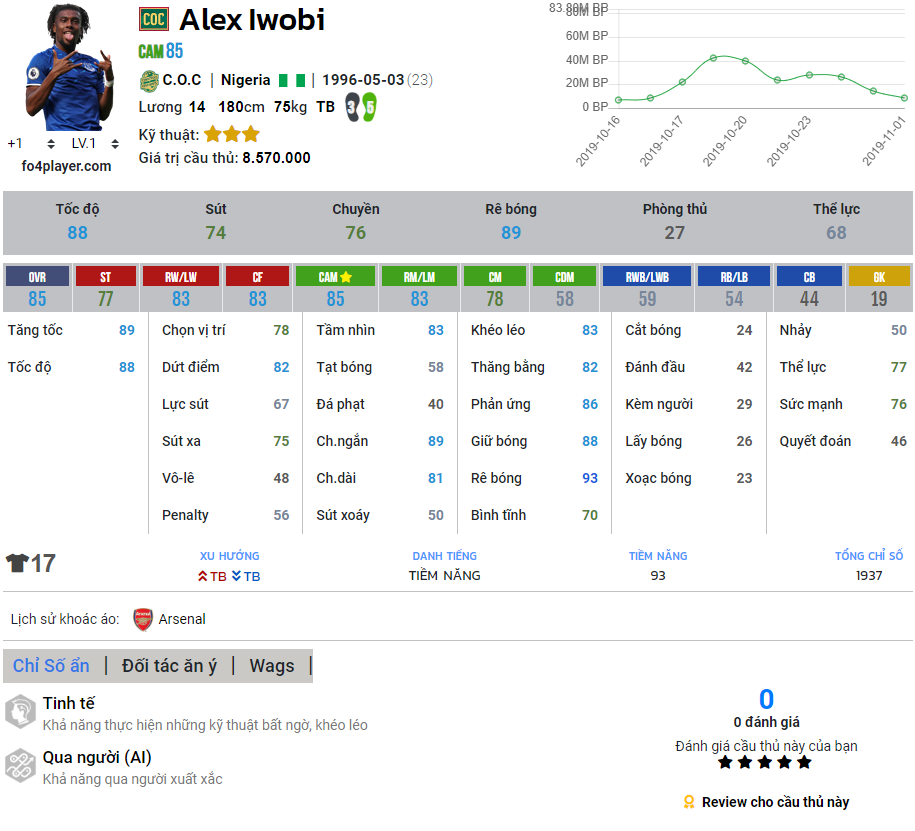Click the dark weak foot icon
915x831 pixels.
click(x=352, y=107)
